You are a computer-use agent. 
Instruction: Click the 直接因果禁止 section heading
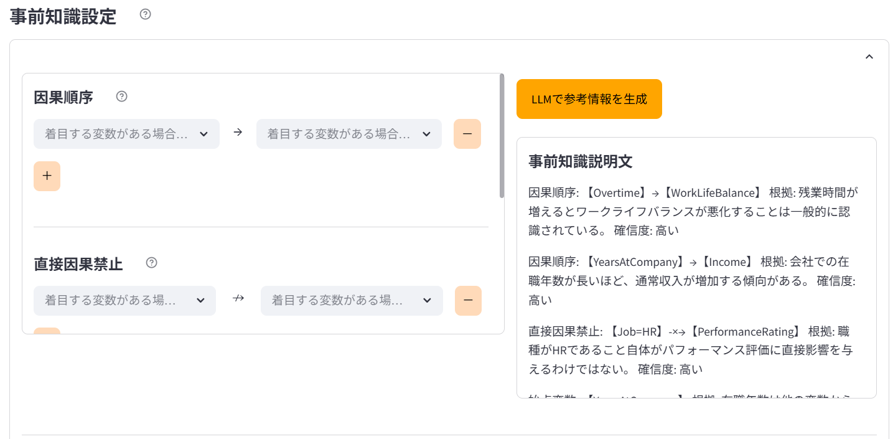(x=79, y=264)
